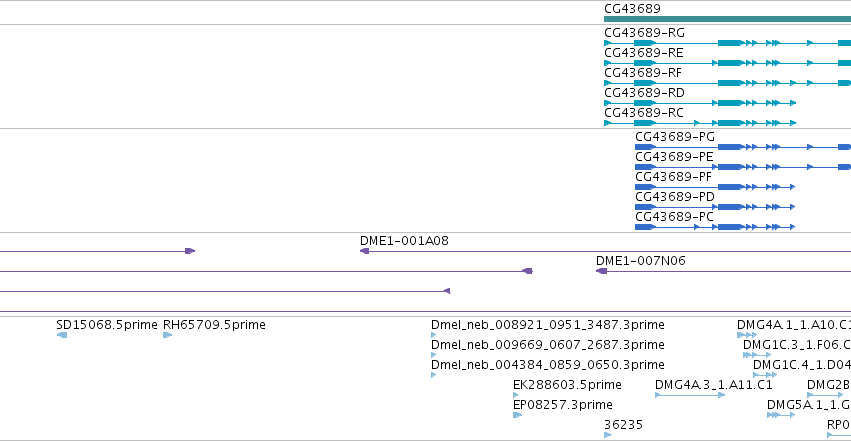Image resolution: width=851 pixels, height=441 pixels.
Task: Select DMG4A.3_1.A11.C1 cDNA label
Action: [714, 386]
